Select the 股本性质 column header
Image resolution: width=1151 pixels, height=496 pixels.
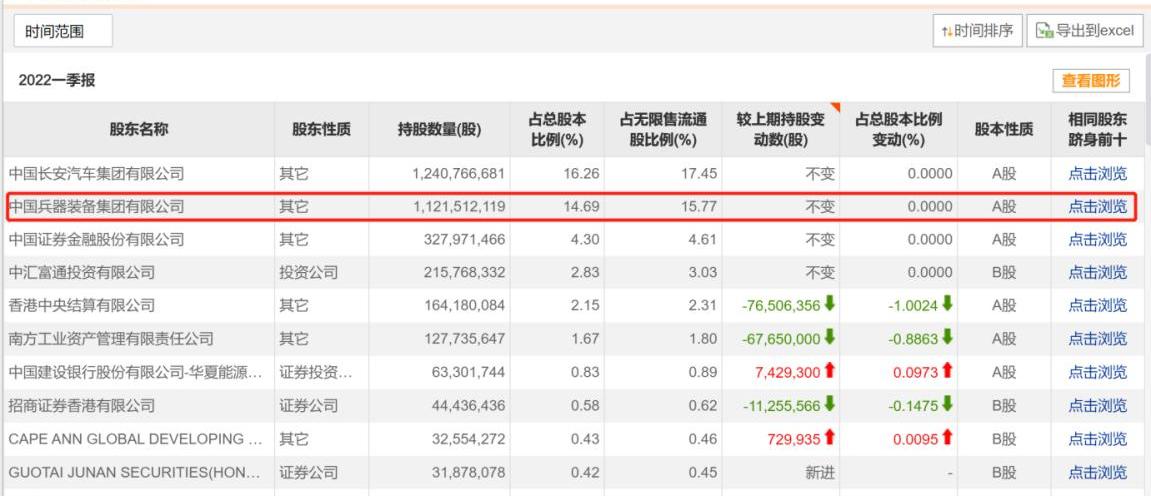tap(1003, 129)
